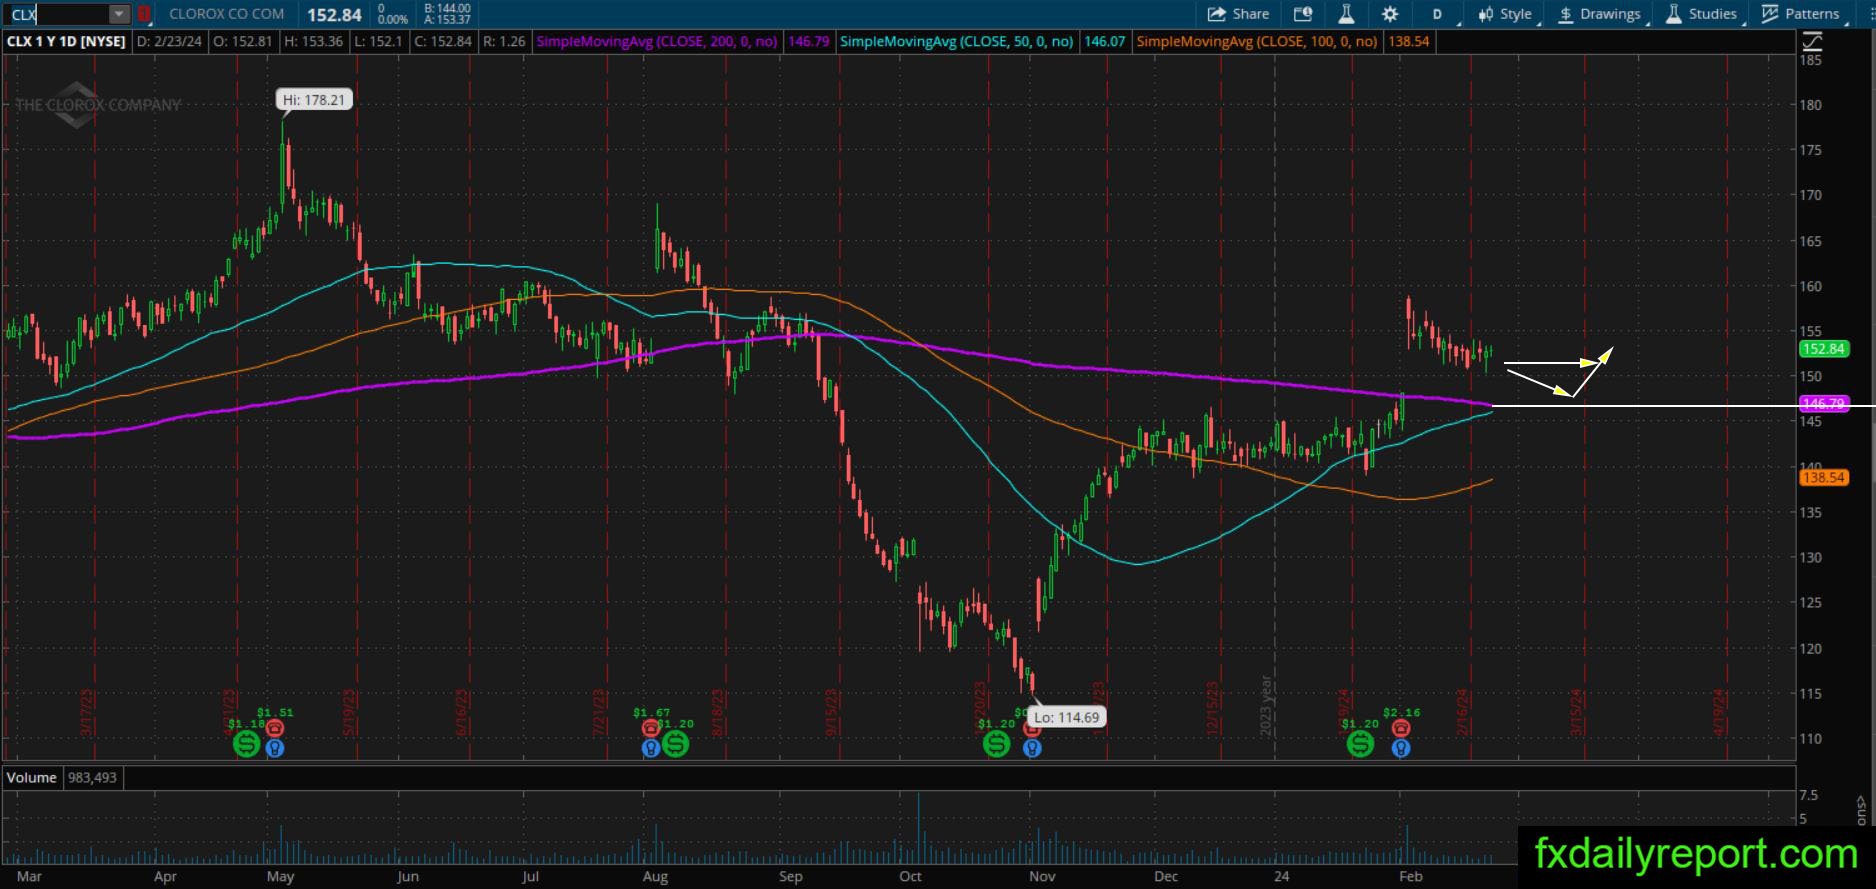Open the chart alert icon beside Share

[x=1302, y=14]
